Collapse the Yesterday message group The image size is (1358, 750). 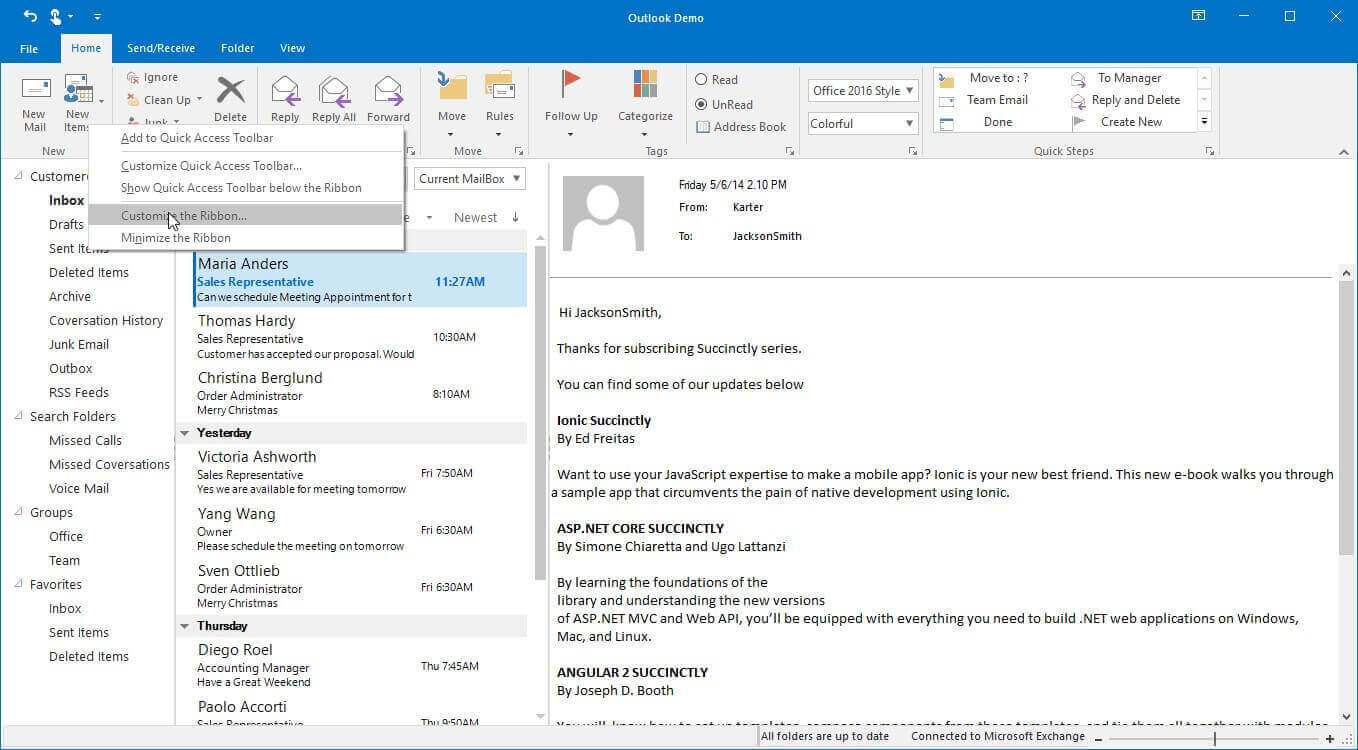[184, 434]
